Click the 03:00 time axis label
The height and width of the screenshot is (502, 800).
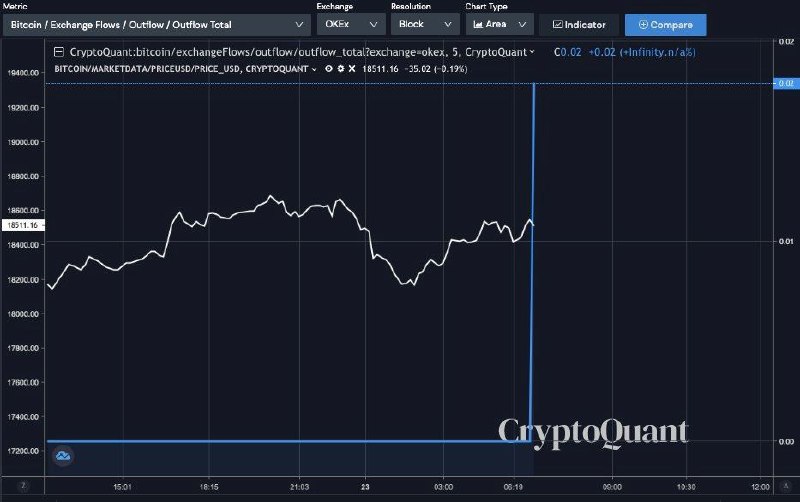point(443,487)
